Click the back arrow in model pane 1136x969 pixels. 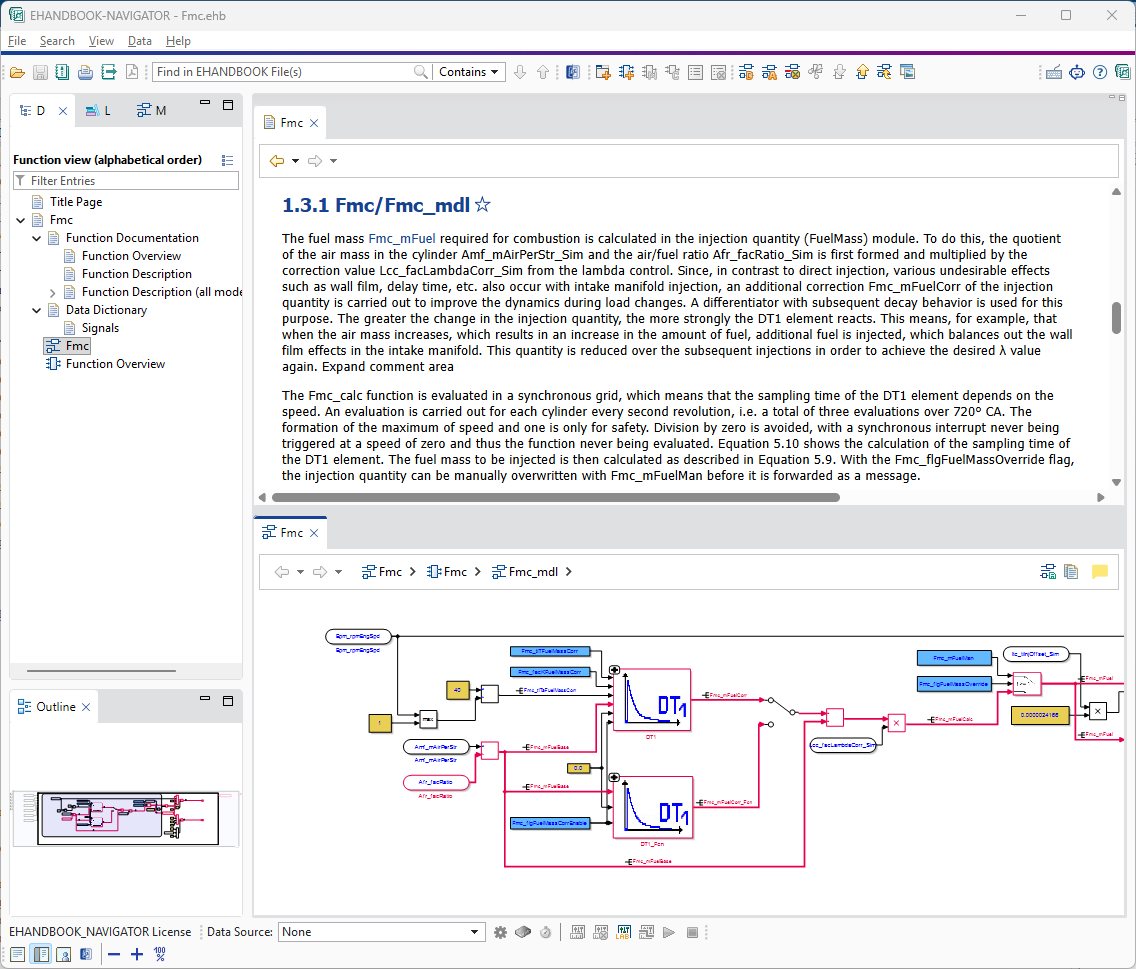[282, 572]
